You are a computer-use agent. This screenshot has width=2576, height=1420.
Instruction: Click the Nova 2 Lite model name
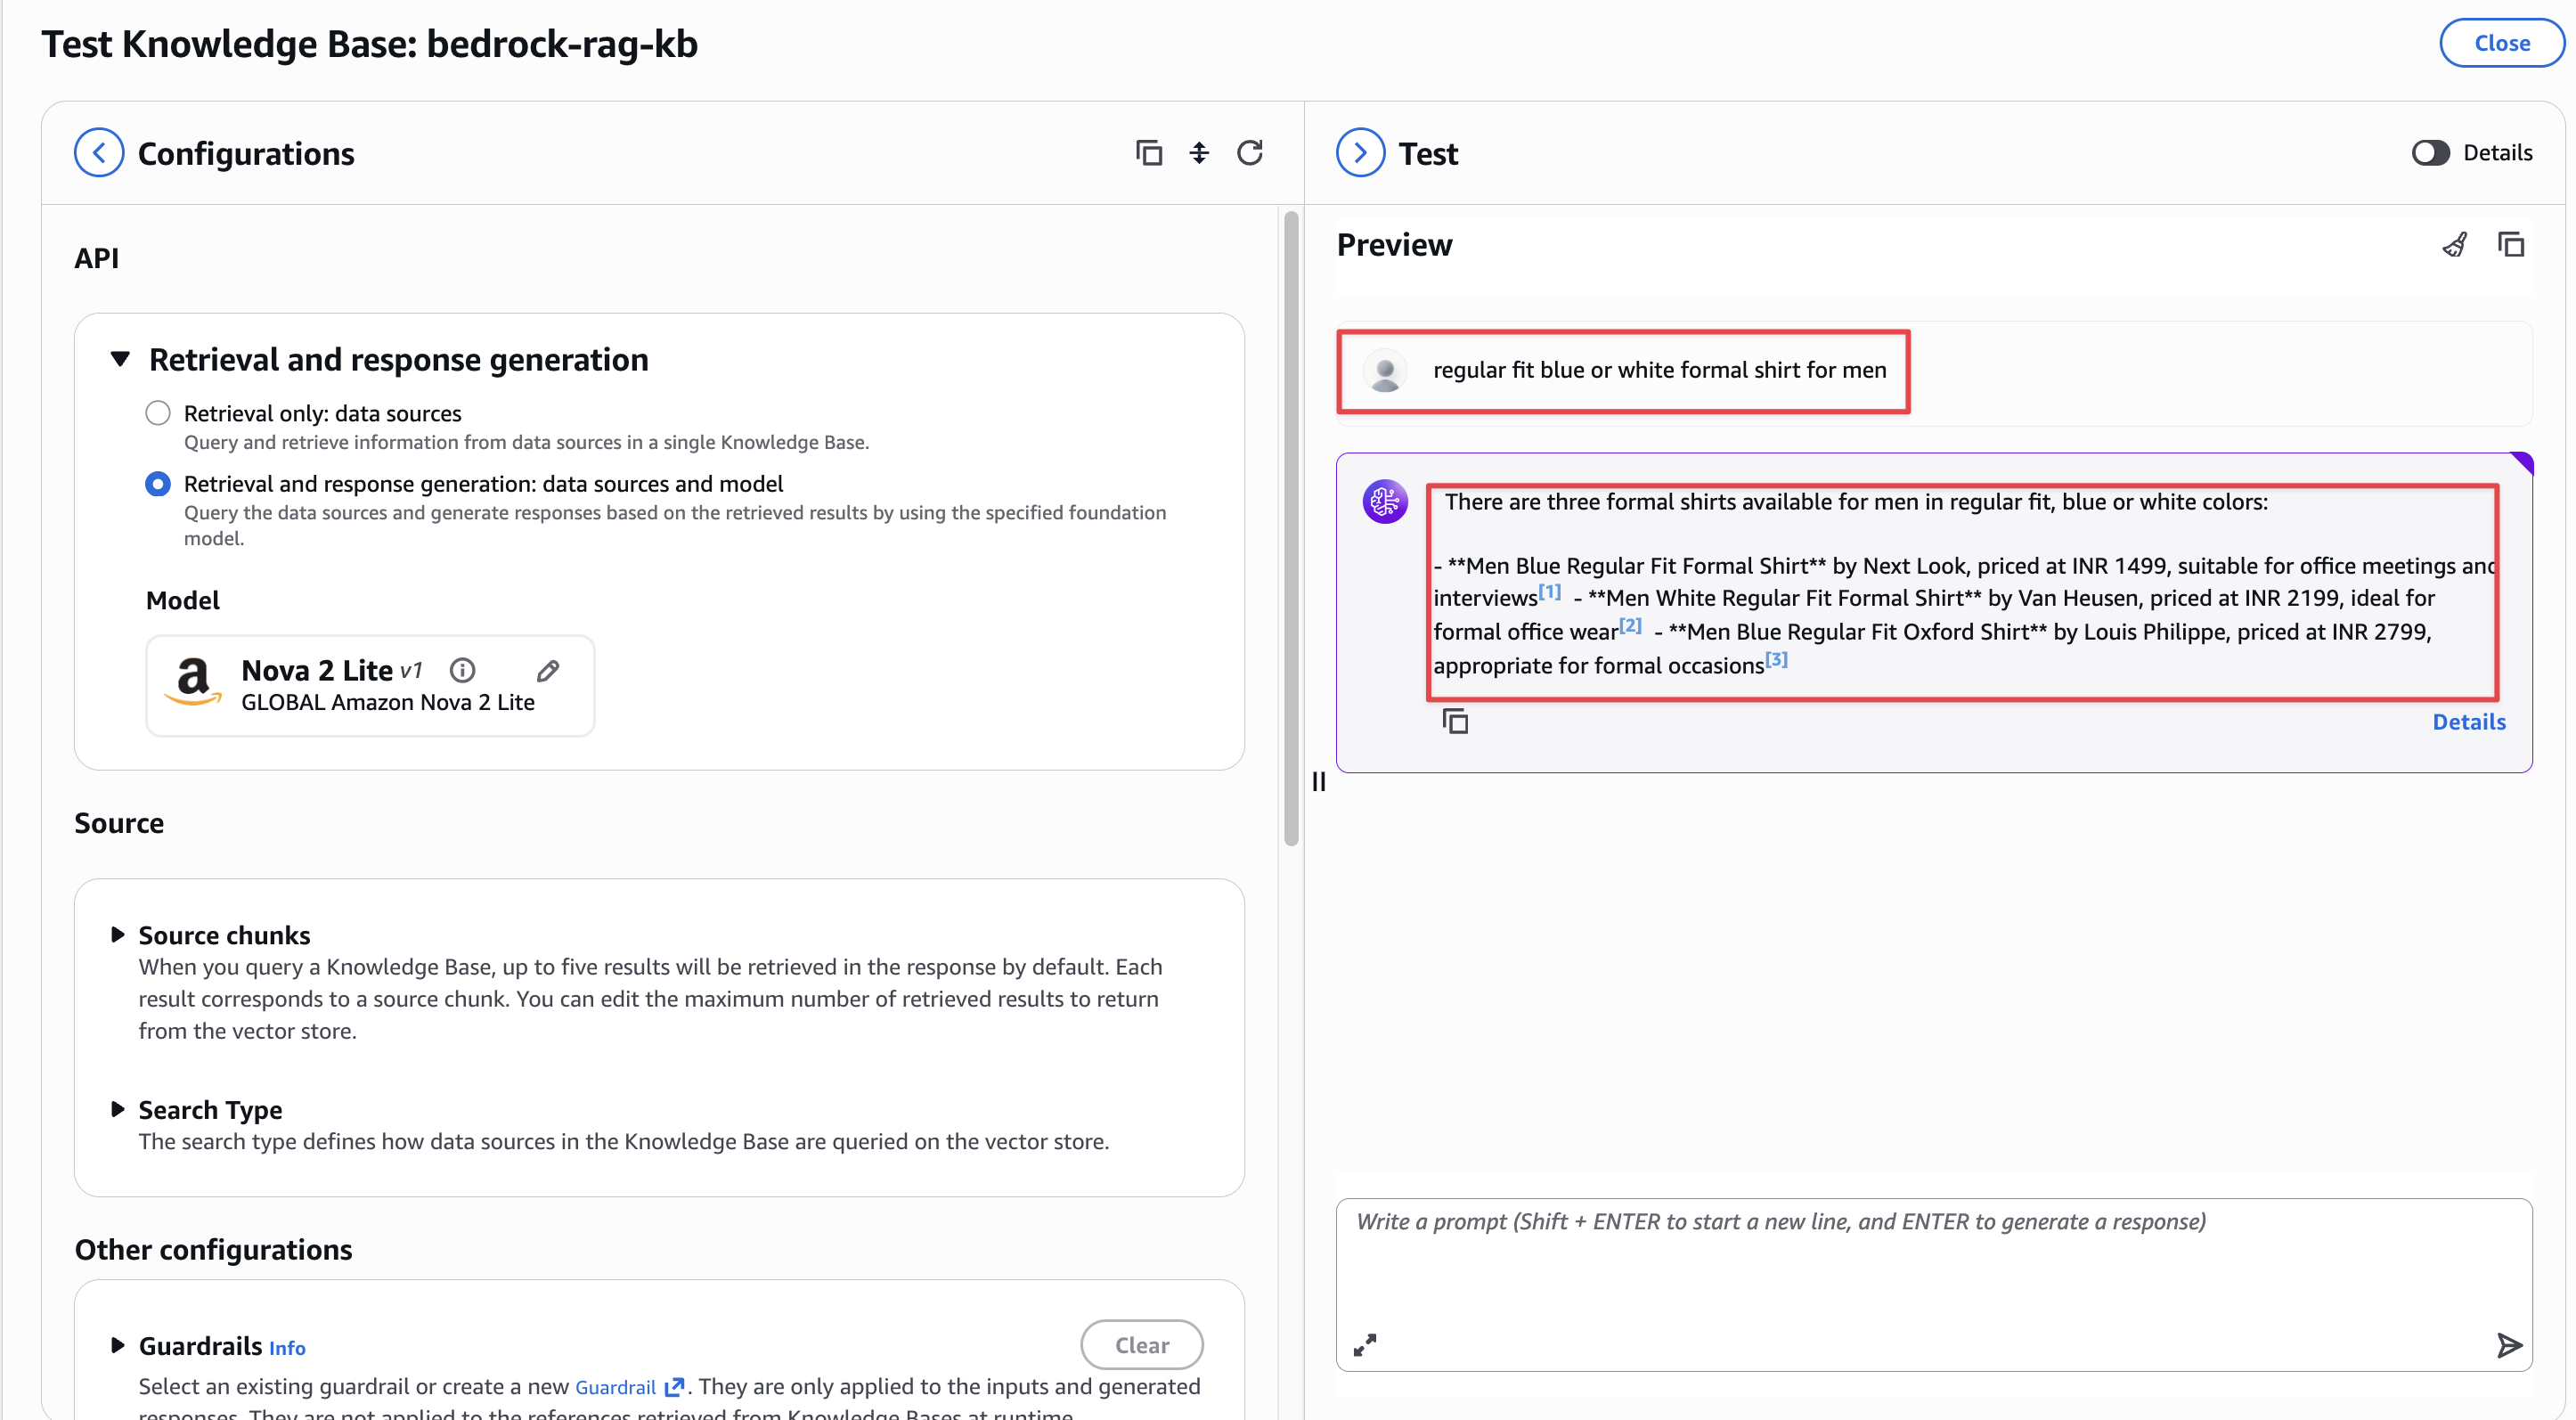click(x=317, y=670)
